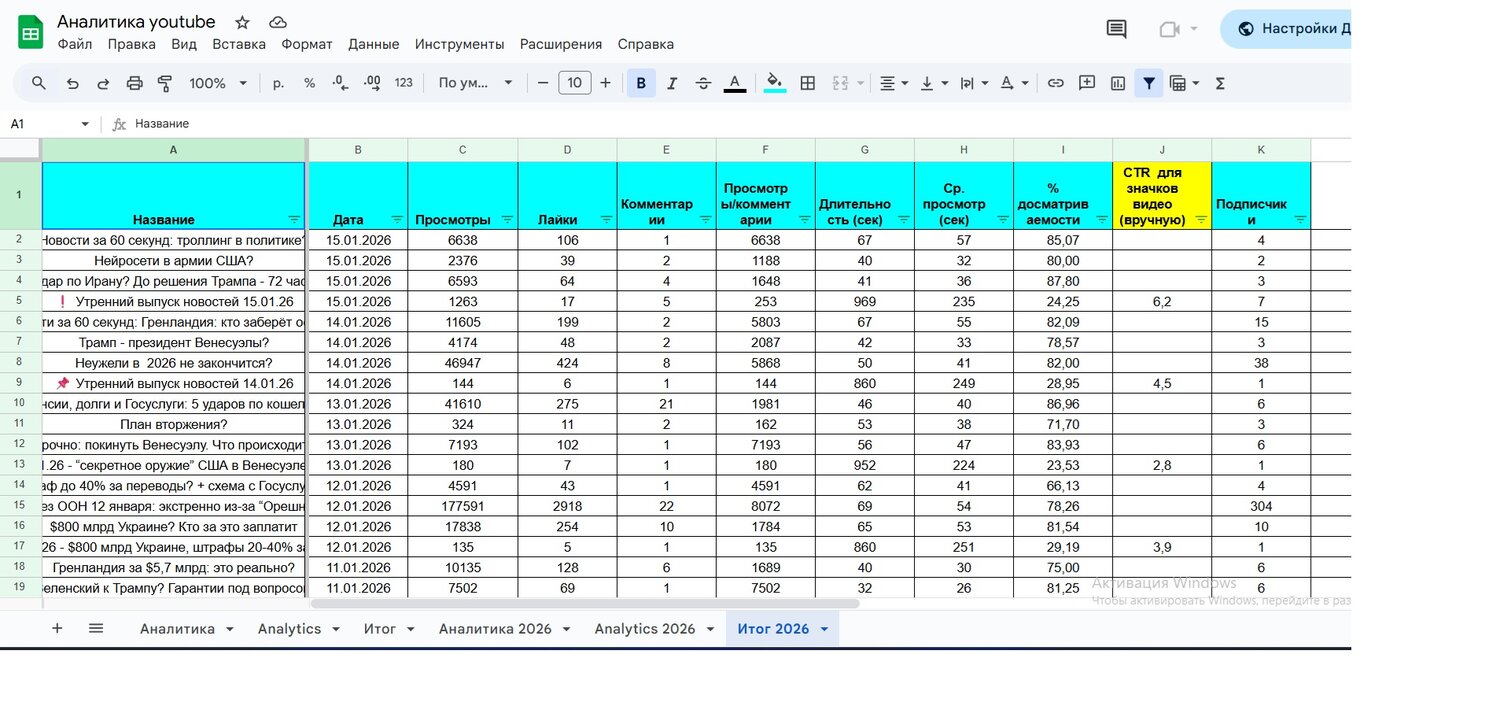Decrease the font size with the minus button
The height and width of the screenshot is (706, 1500).
click(x=543, y=83)
